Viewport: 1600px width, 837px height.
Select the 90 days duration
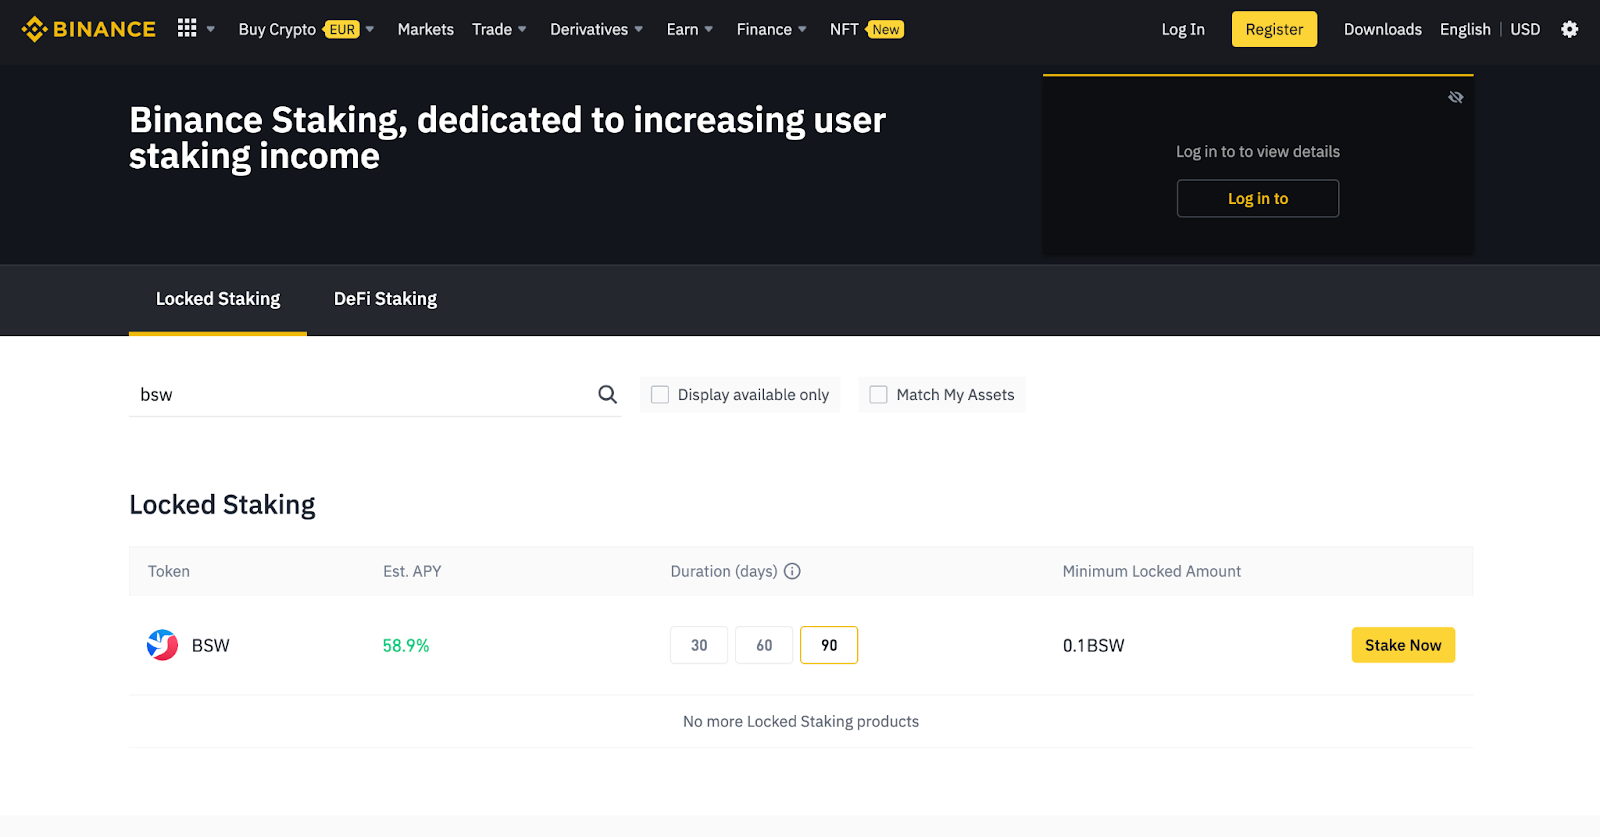(829, 645)
